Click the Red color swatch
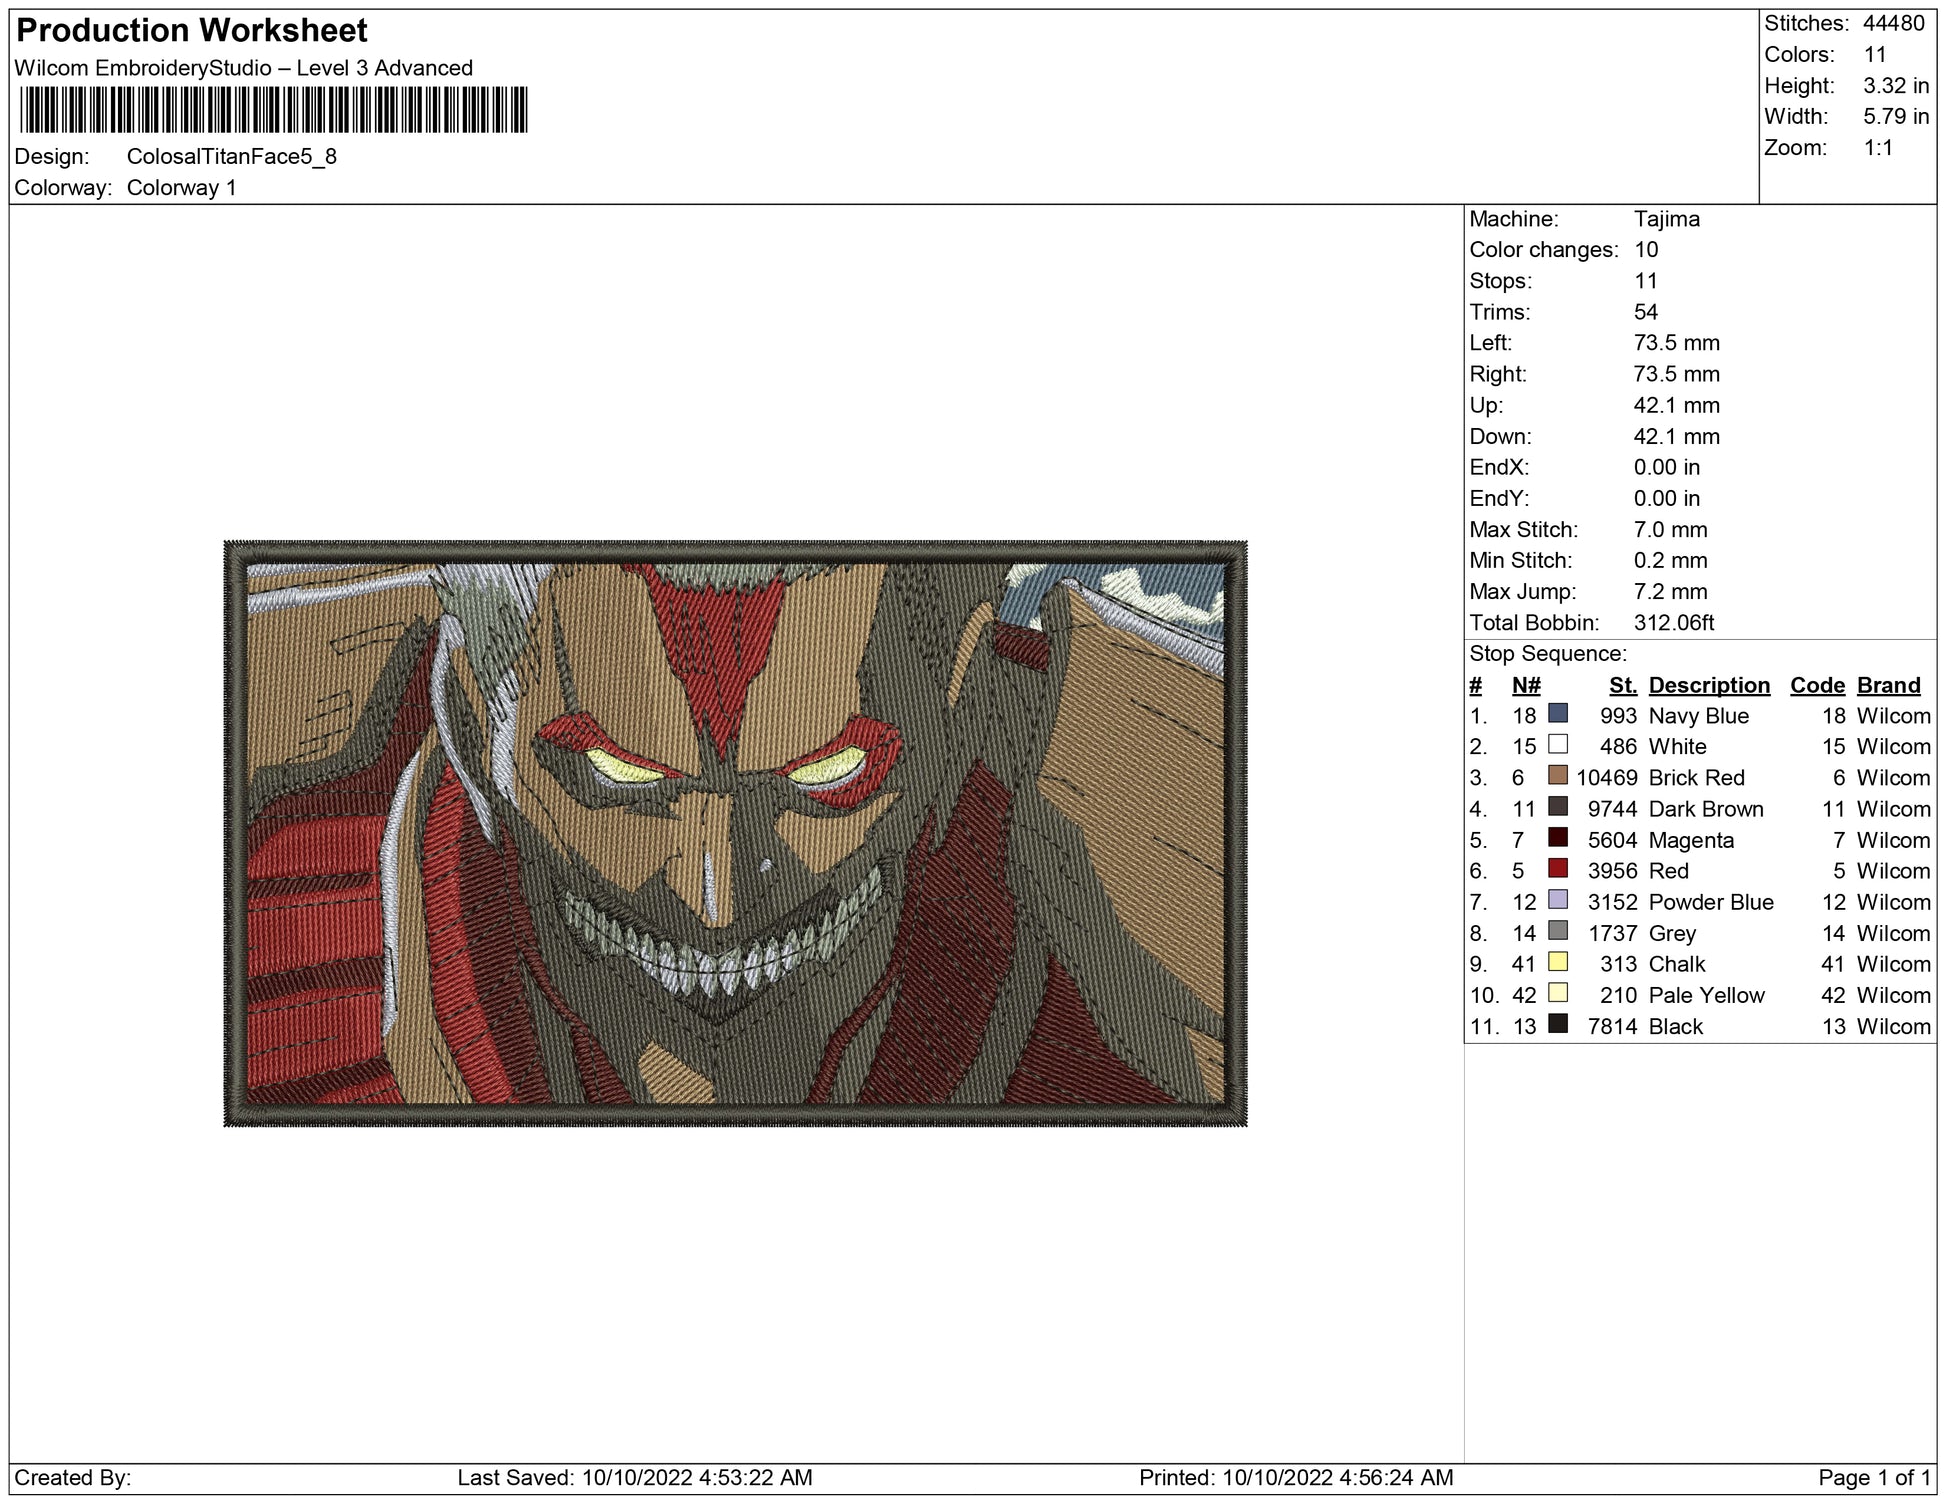The width and height of the screenshot is (1946, 1497). (1557, 868)
